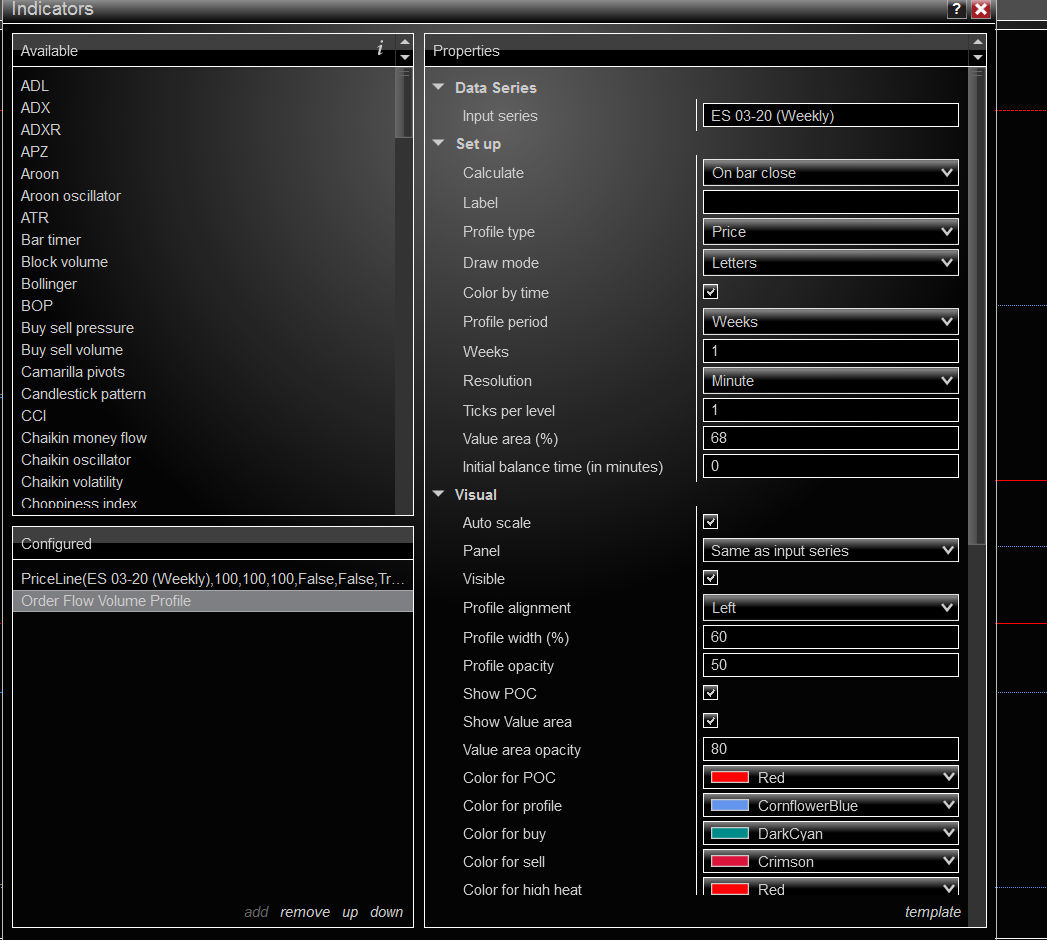1047x940 pixels.
Task: Click the Ticks per level field
Action: click(x=831, y=410)
